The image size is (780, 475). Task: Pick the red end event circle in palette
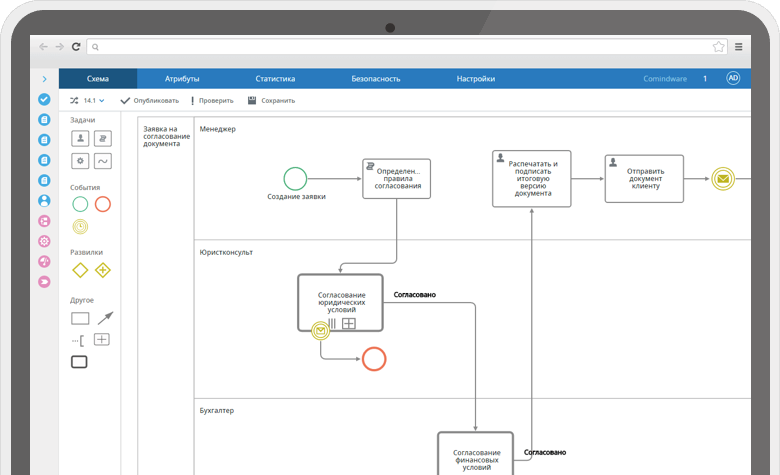click(x=102, y=204)
